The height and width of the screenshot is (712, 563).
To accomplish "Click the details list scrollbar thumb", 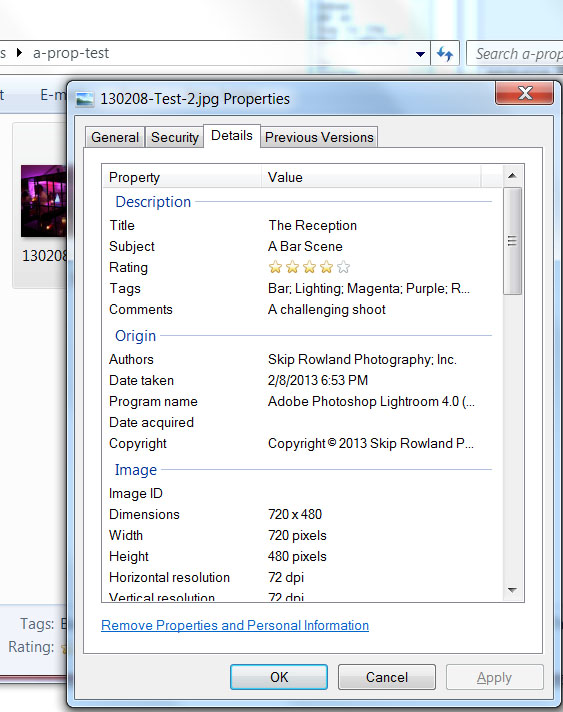I will point(513,241).
